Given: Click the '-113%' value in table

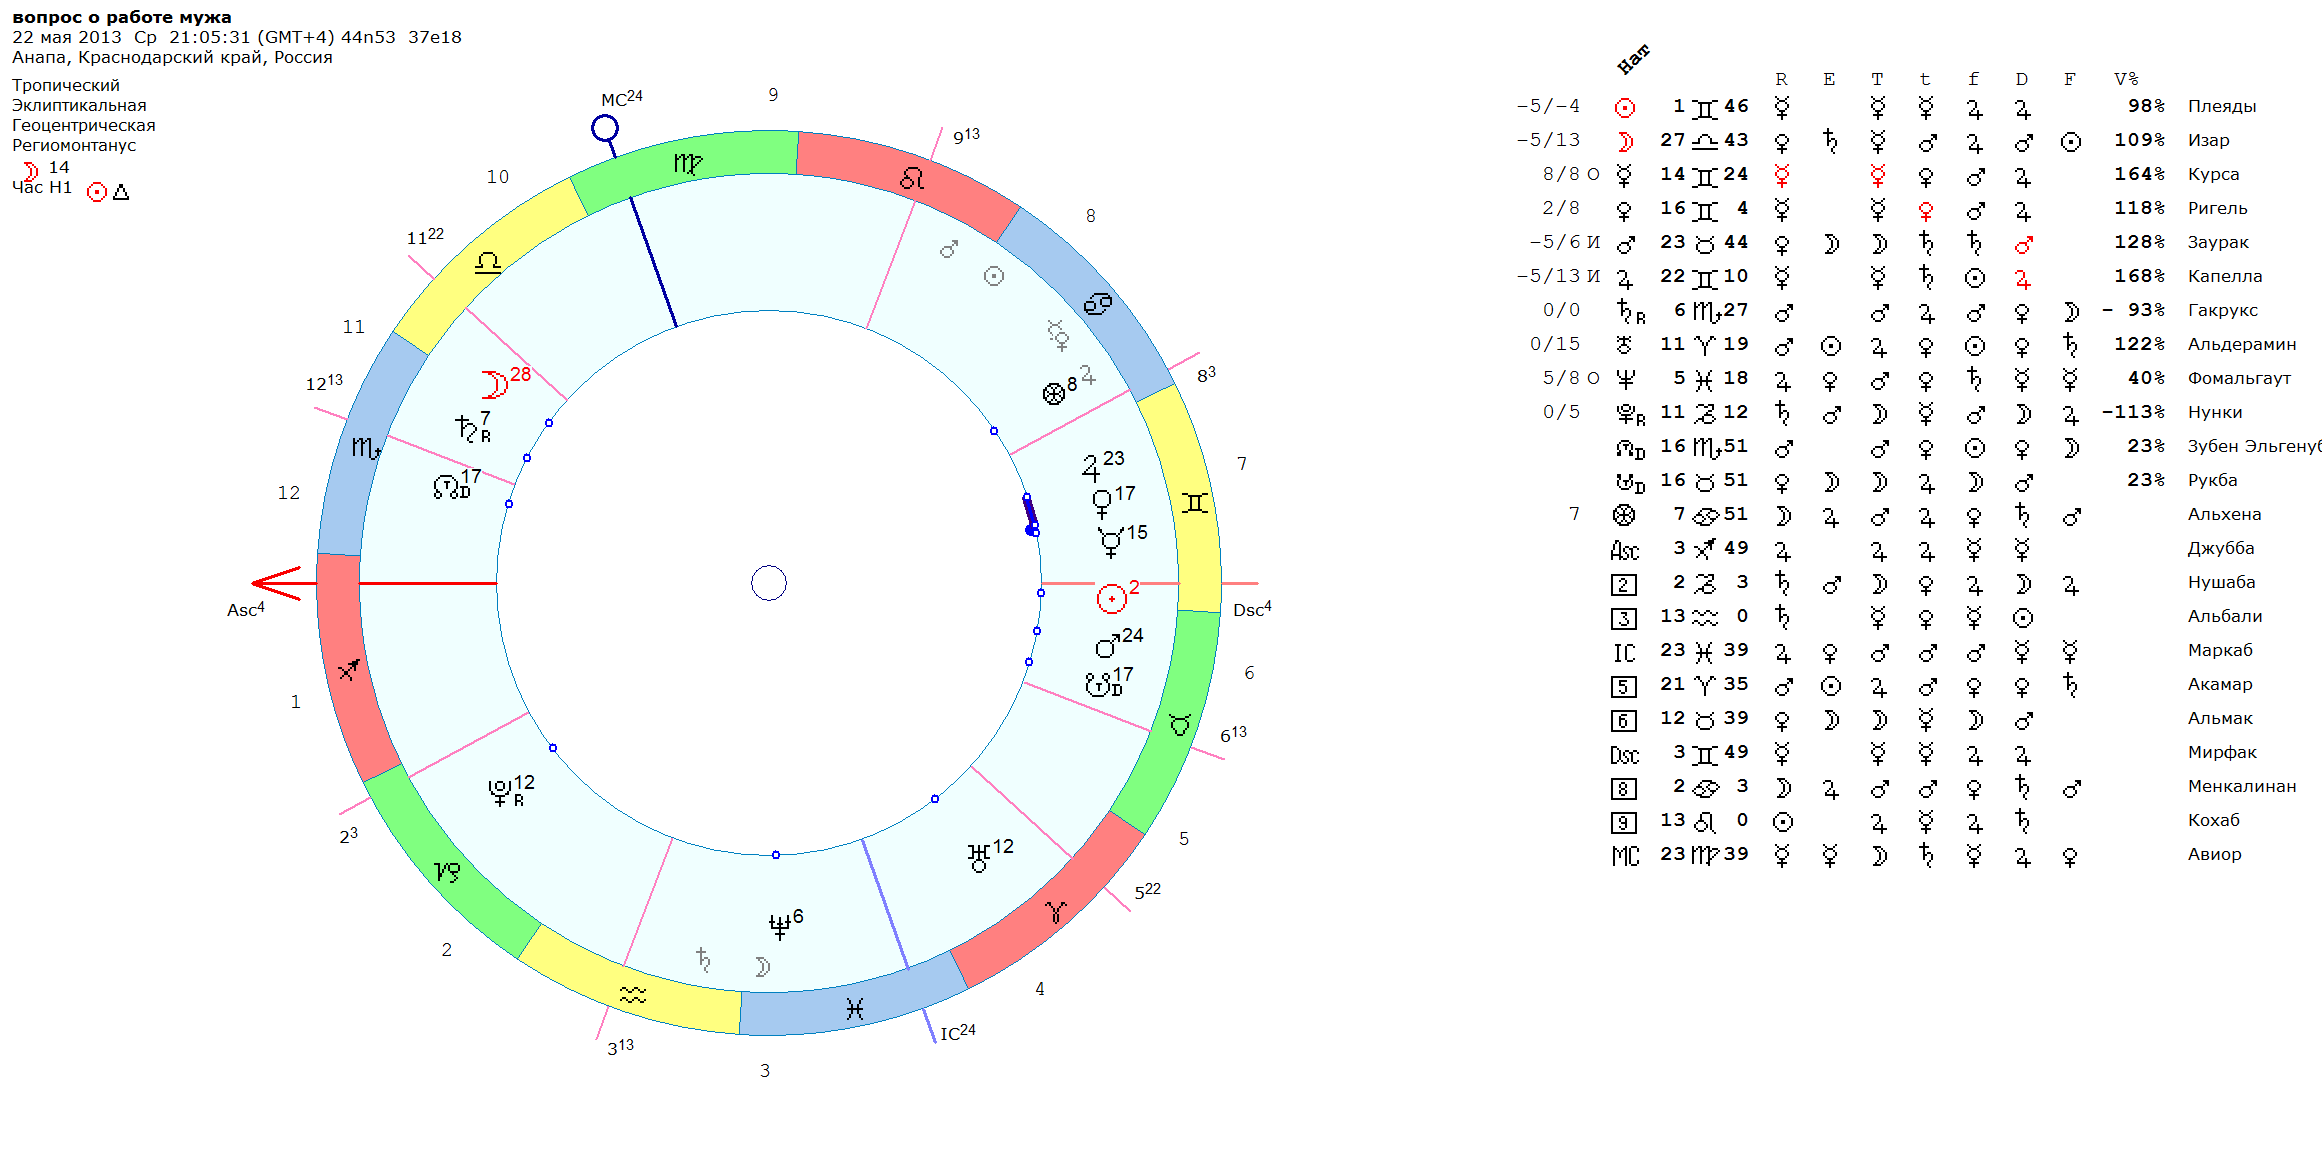Looking at the screenshot, I should coord(2133,412).
